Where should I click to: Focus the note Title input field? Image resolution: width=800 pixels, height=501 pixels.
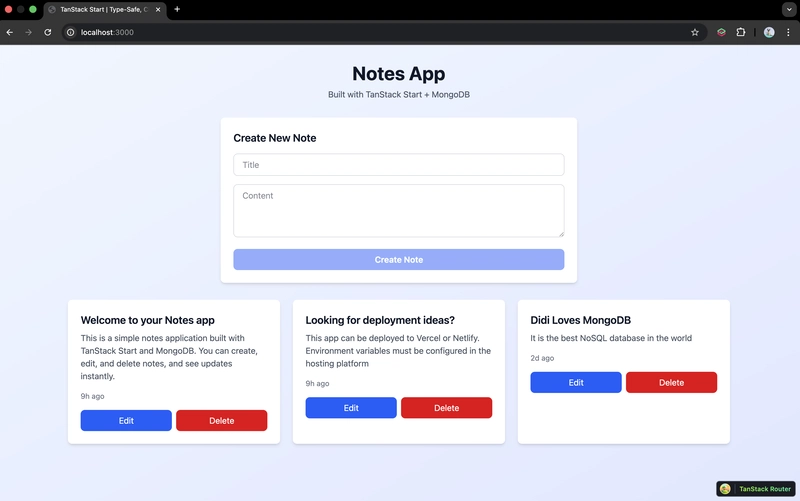398,165
